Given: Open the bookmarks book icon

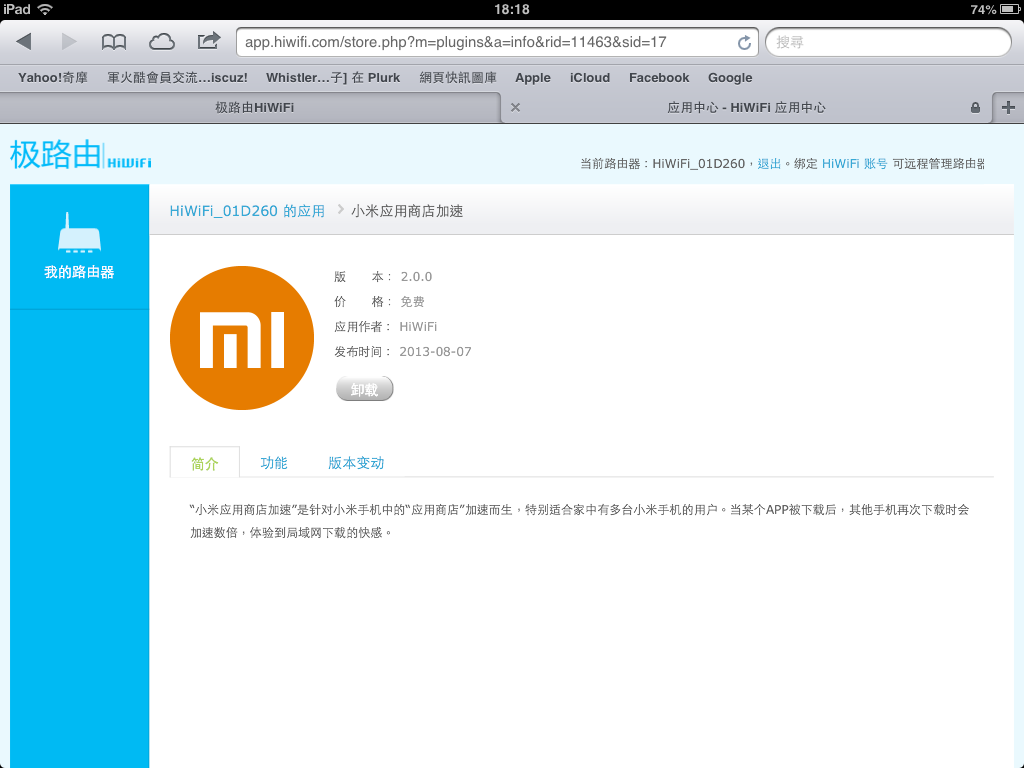Looking at the screenshot, I should pos(114,42).
